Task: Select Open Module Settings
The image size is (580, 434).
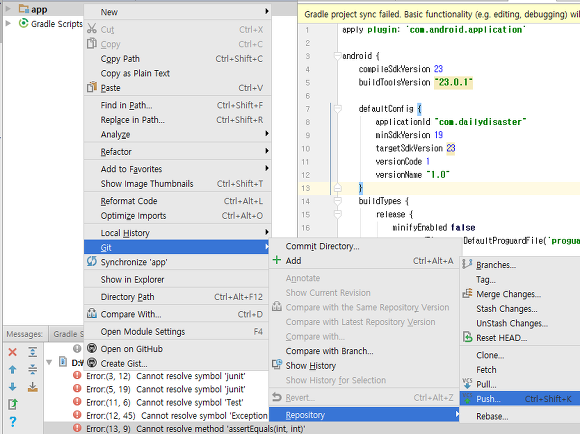Action: 176,332
